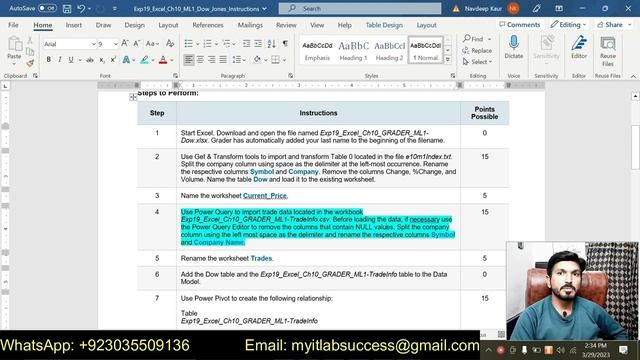Apply the red font color

163,60
